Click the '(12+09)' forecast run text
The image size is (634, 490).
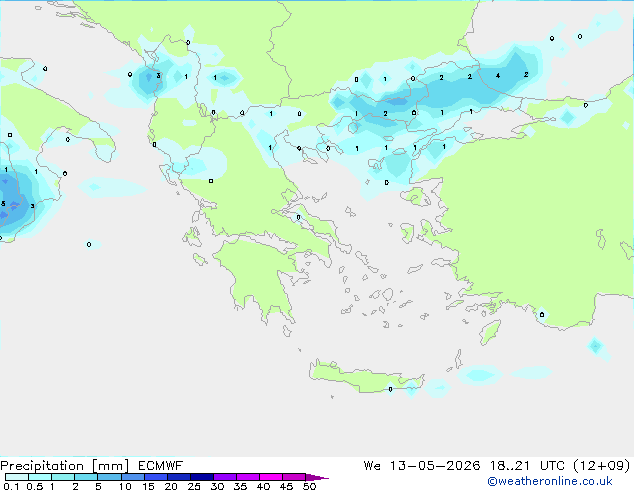602,466
